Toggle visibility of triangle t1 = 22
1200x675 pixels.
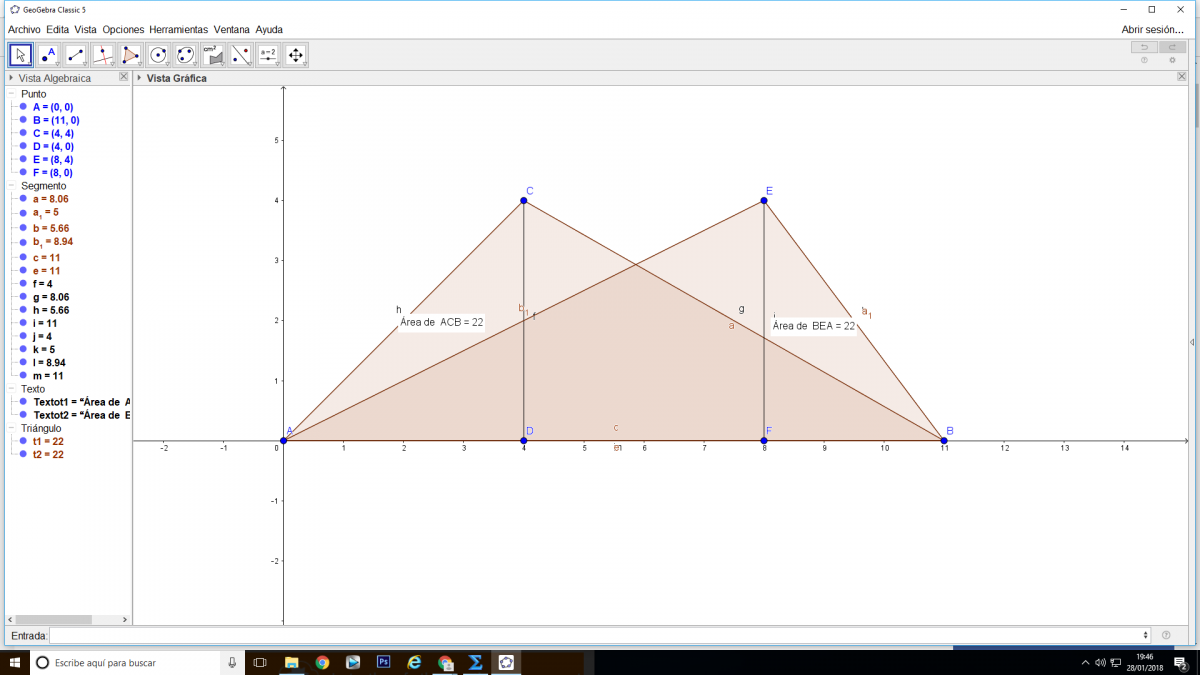tap(22, 441)
